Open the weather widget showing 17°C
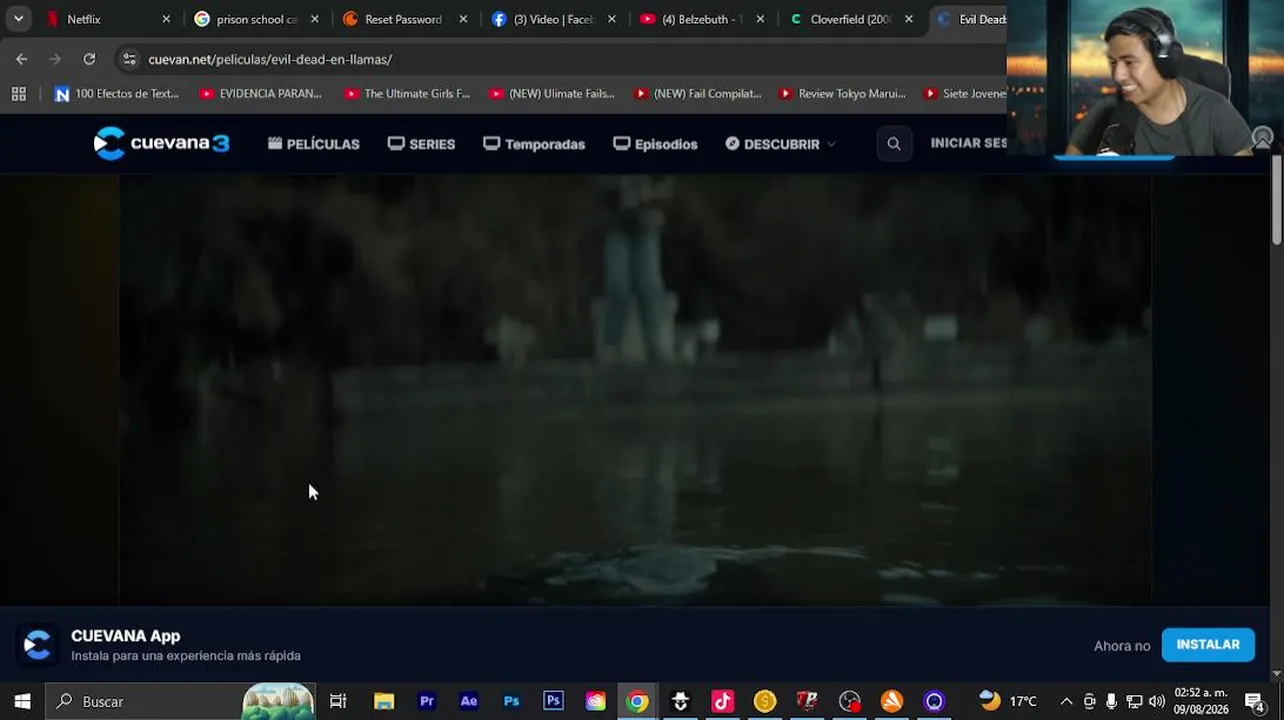 (1008, 701)
